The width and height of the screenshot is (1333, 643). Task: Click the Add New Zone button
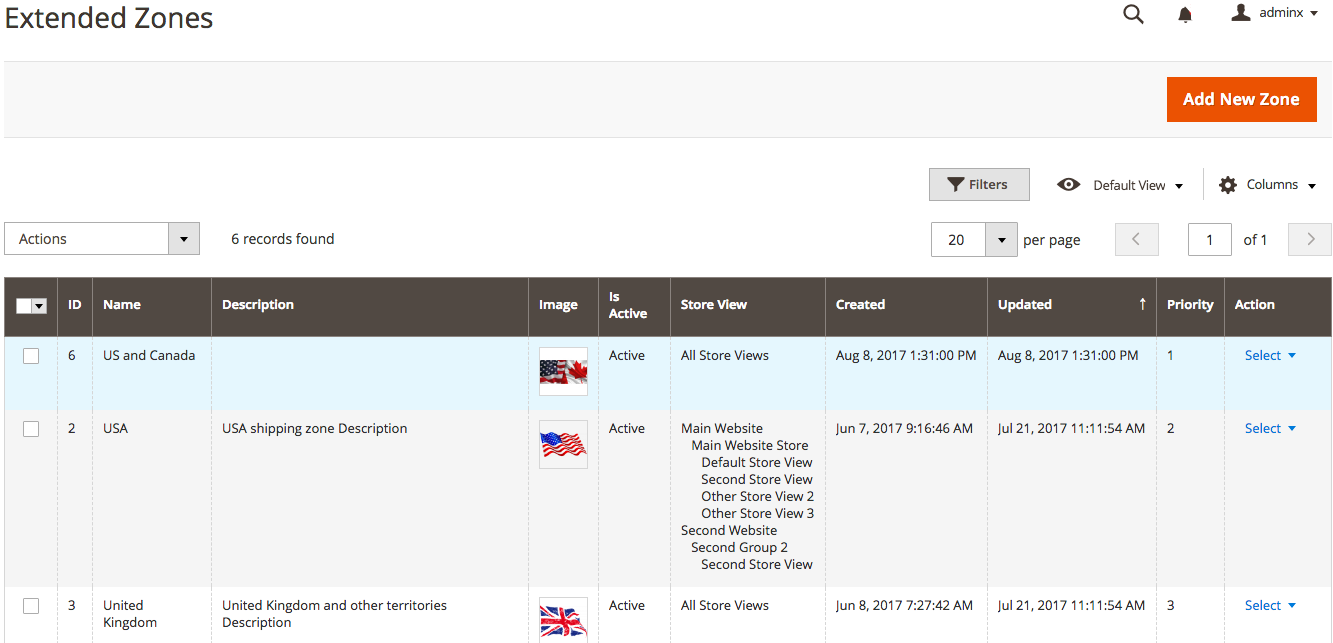pos(1241,99)
